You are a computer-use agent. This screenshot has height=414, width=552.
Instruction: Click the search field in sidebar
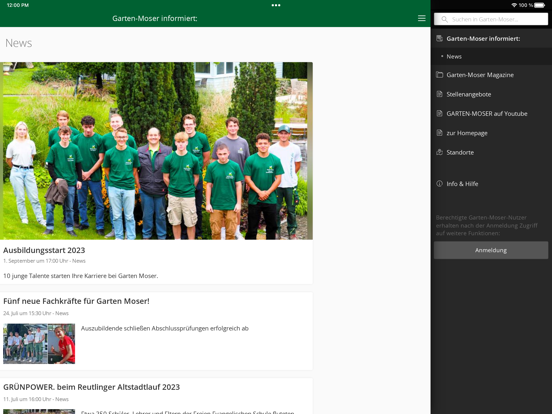pyautogui.click(x=491, y=19)
